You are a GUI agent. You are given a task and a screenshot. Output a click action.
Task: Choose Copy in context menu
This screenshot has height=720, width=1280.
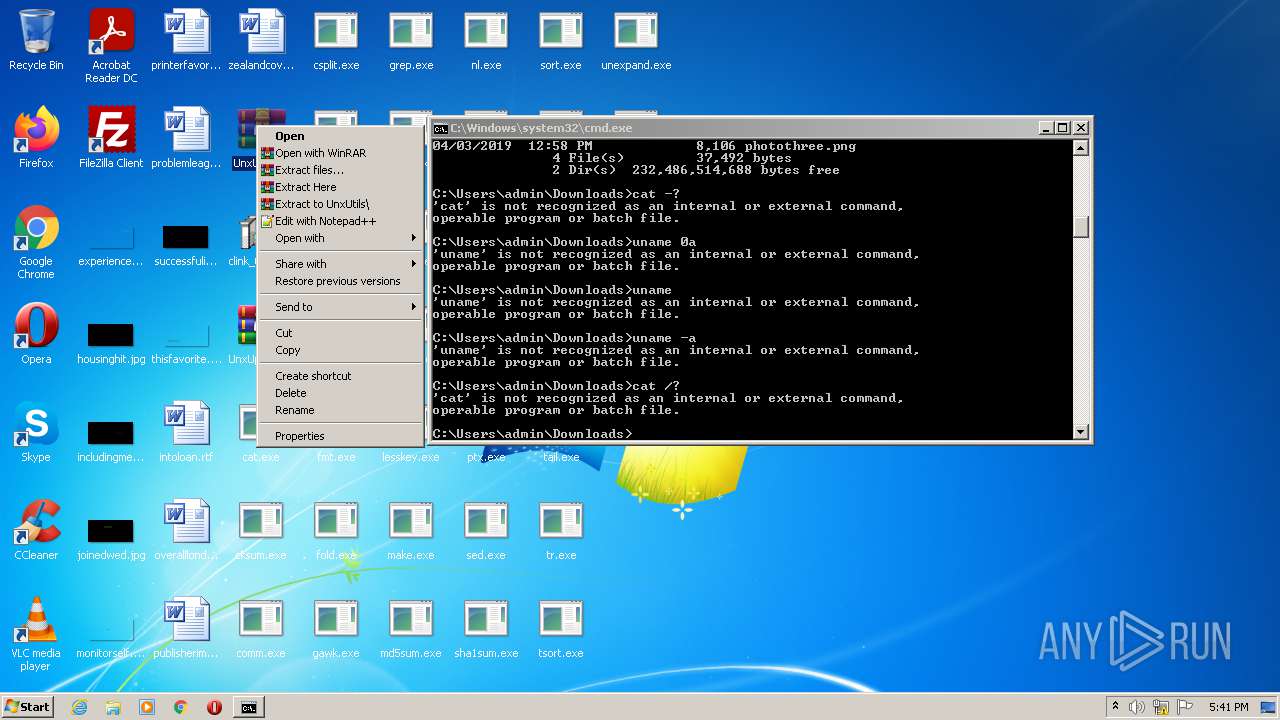point(340,350)
